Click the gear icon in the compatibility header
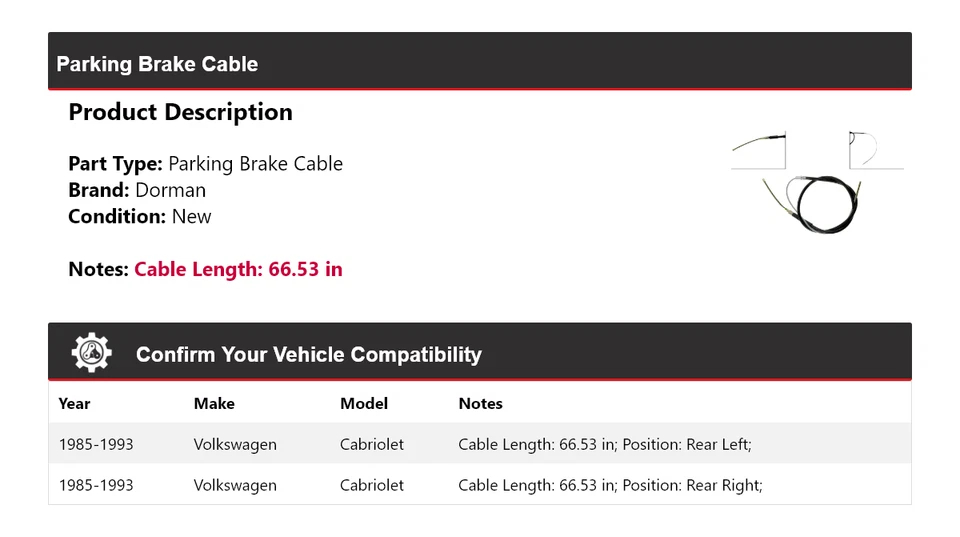 [x=91, y=353]
